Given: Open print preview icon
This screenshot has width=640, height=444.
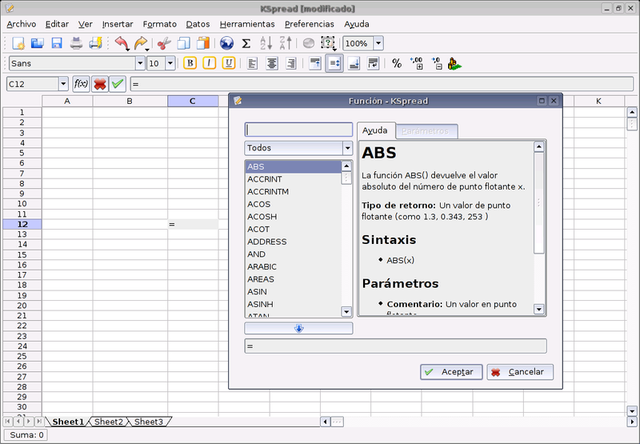Looking at the screenshot, I should [96, 43].
